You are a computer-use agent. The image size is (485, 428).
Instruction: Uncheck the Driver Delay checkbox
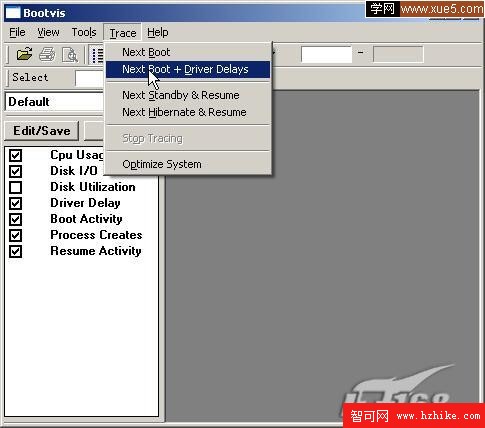pyautogui.click(x=15, y=203)
